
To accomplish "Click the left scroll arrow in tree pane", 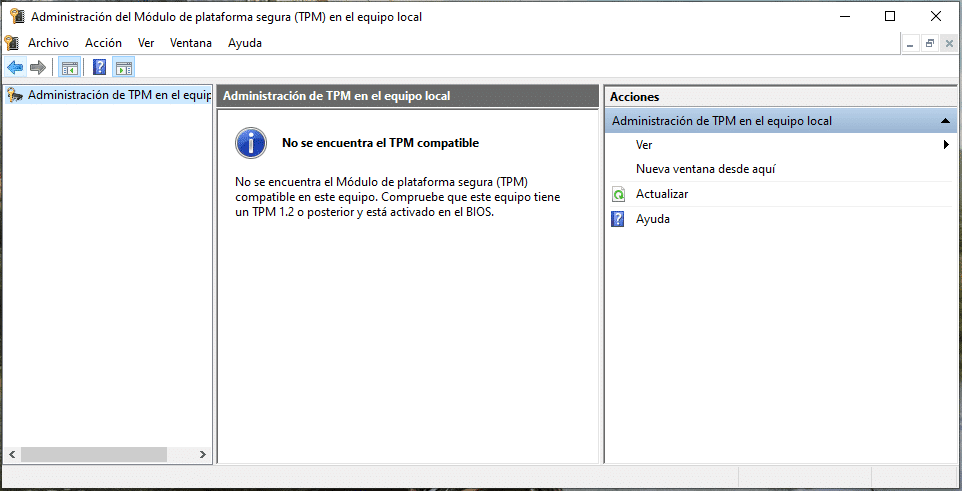I will pyautogui.click(x=10, y=454).
